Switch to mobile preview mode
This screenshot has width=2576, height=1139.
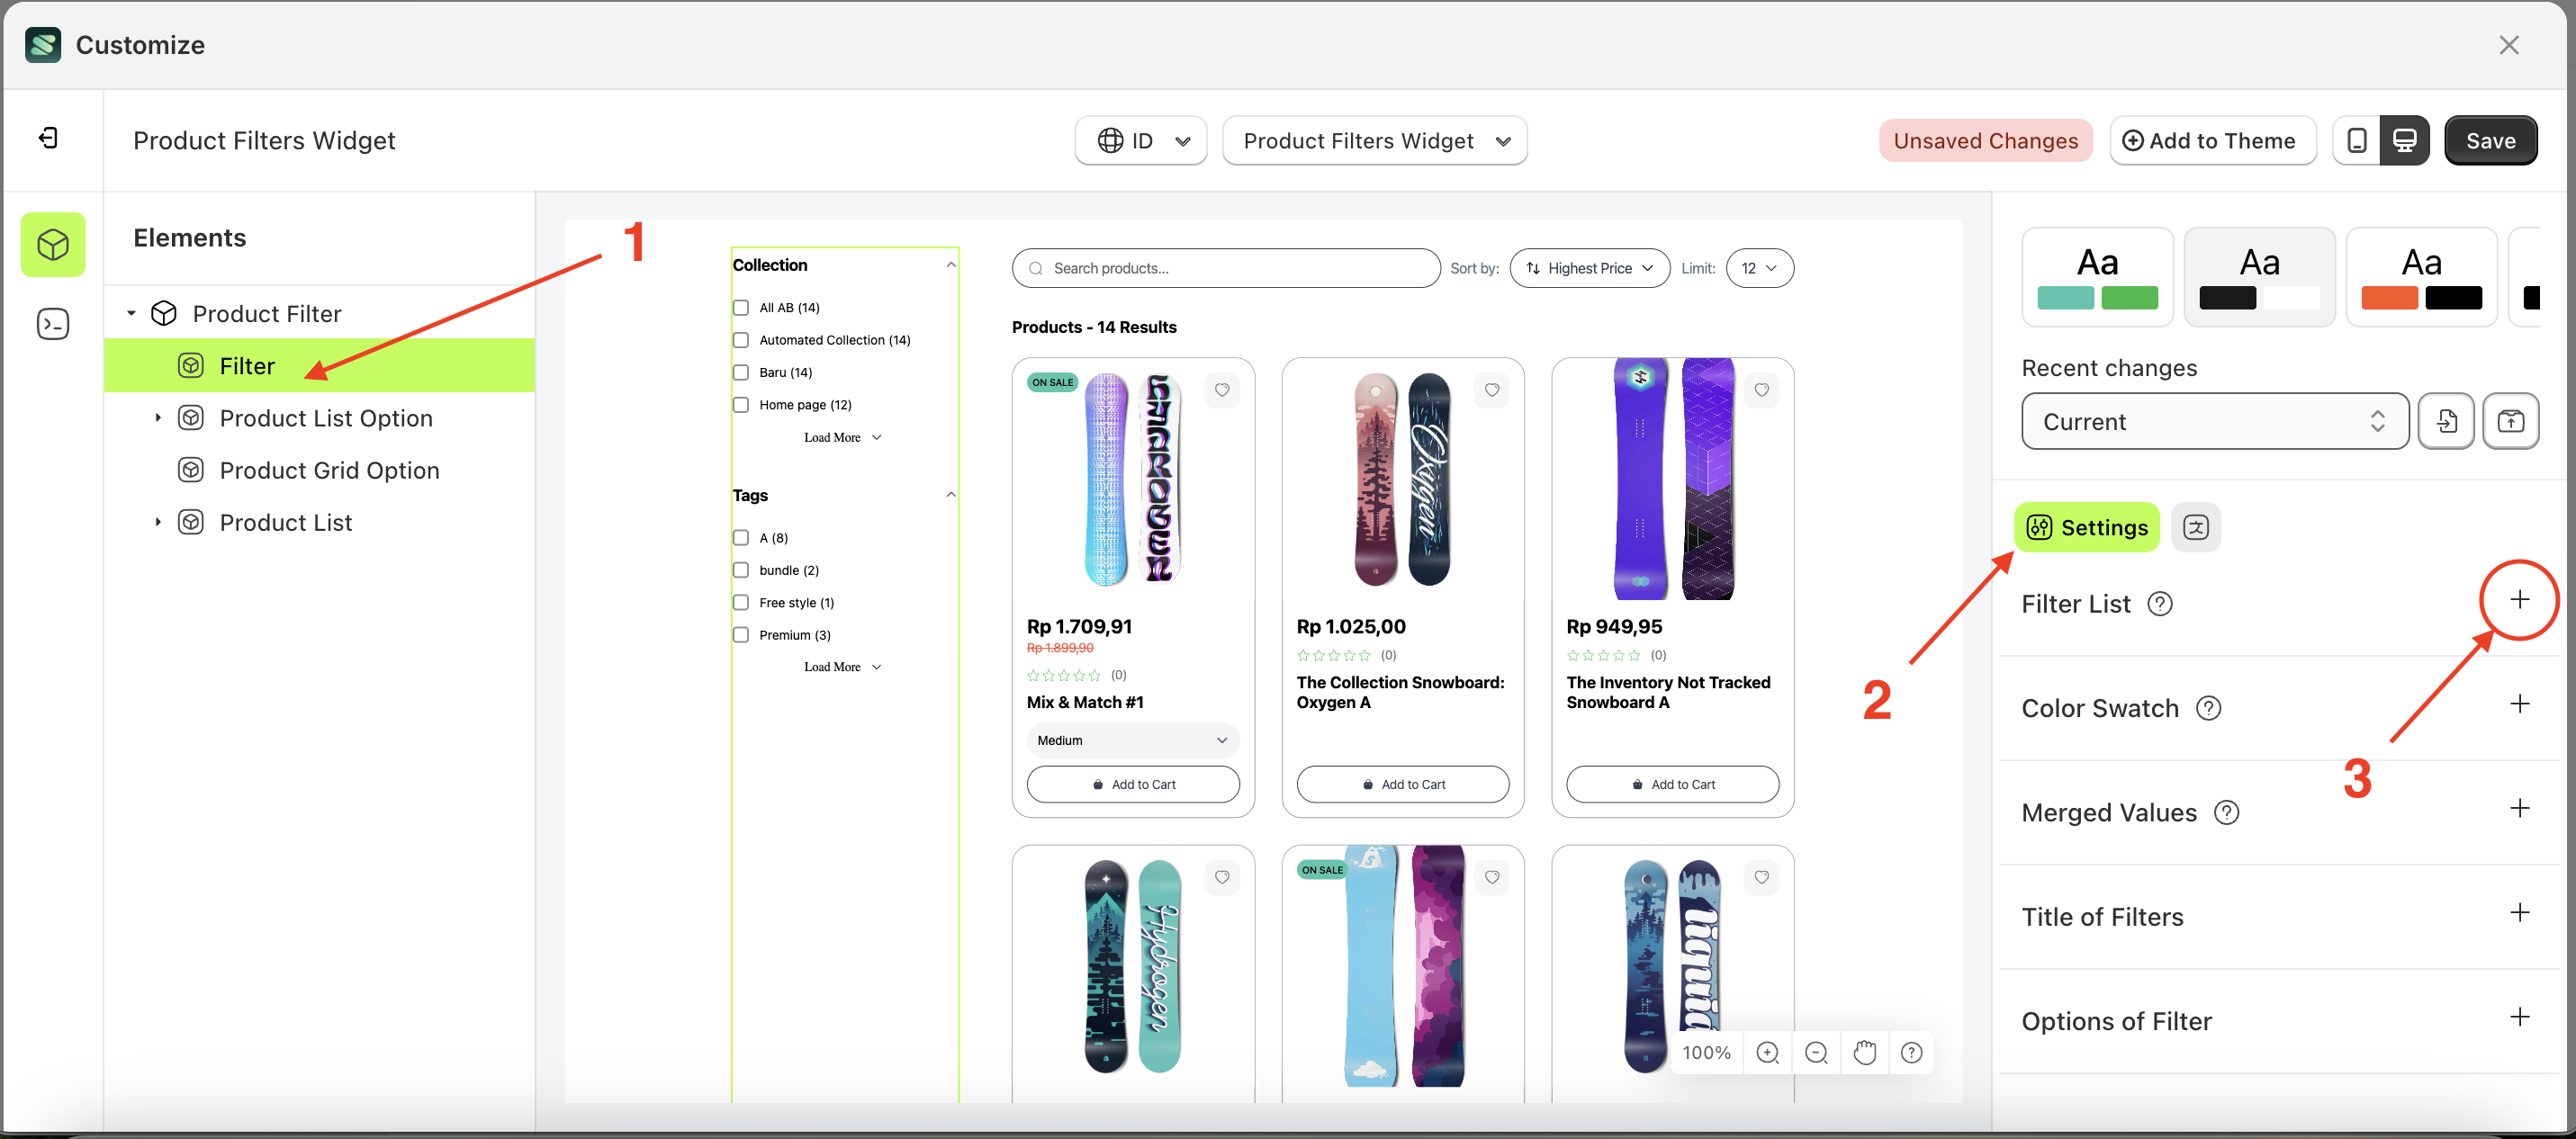click(x=2357, y=140)
